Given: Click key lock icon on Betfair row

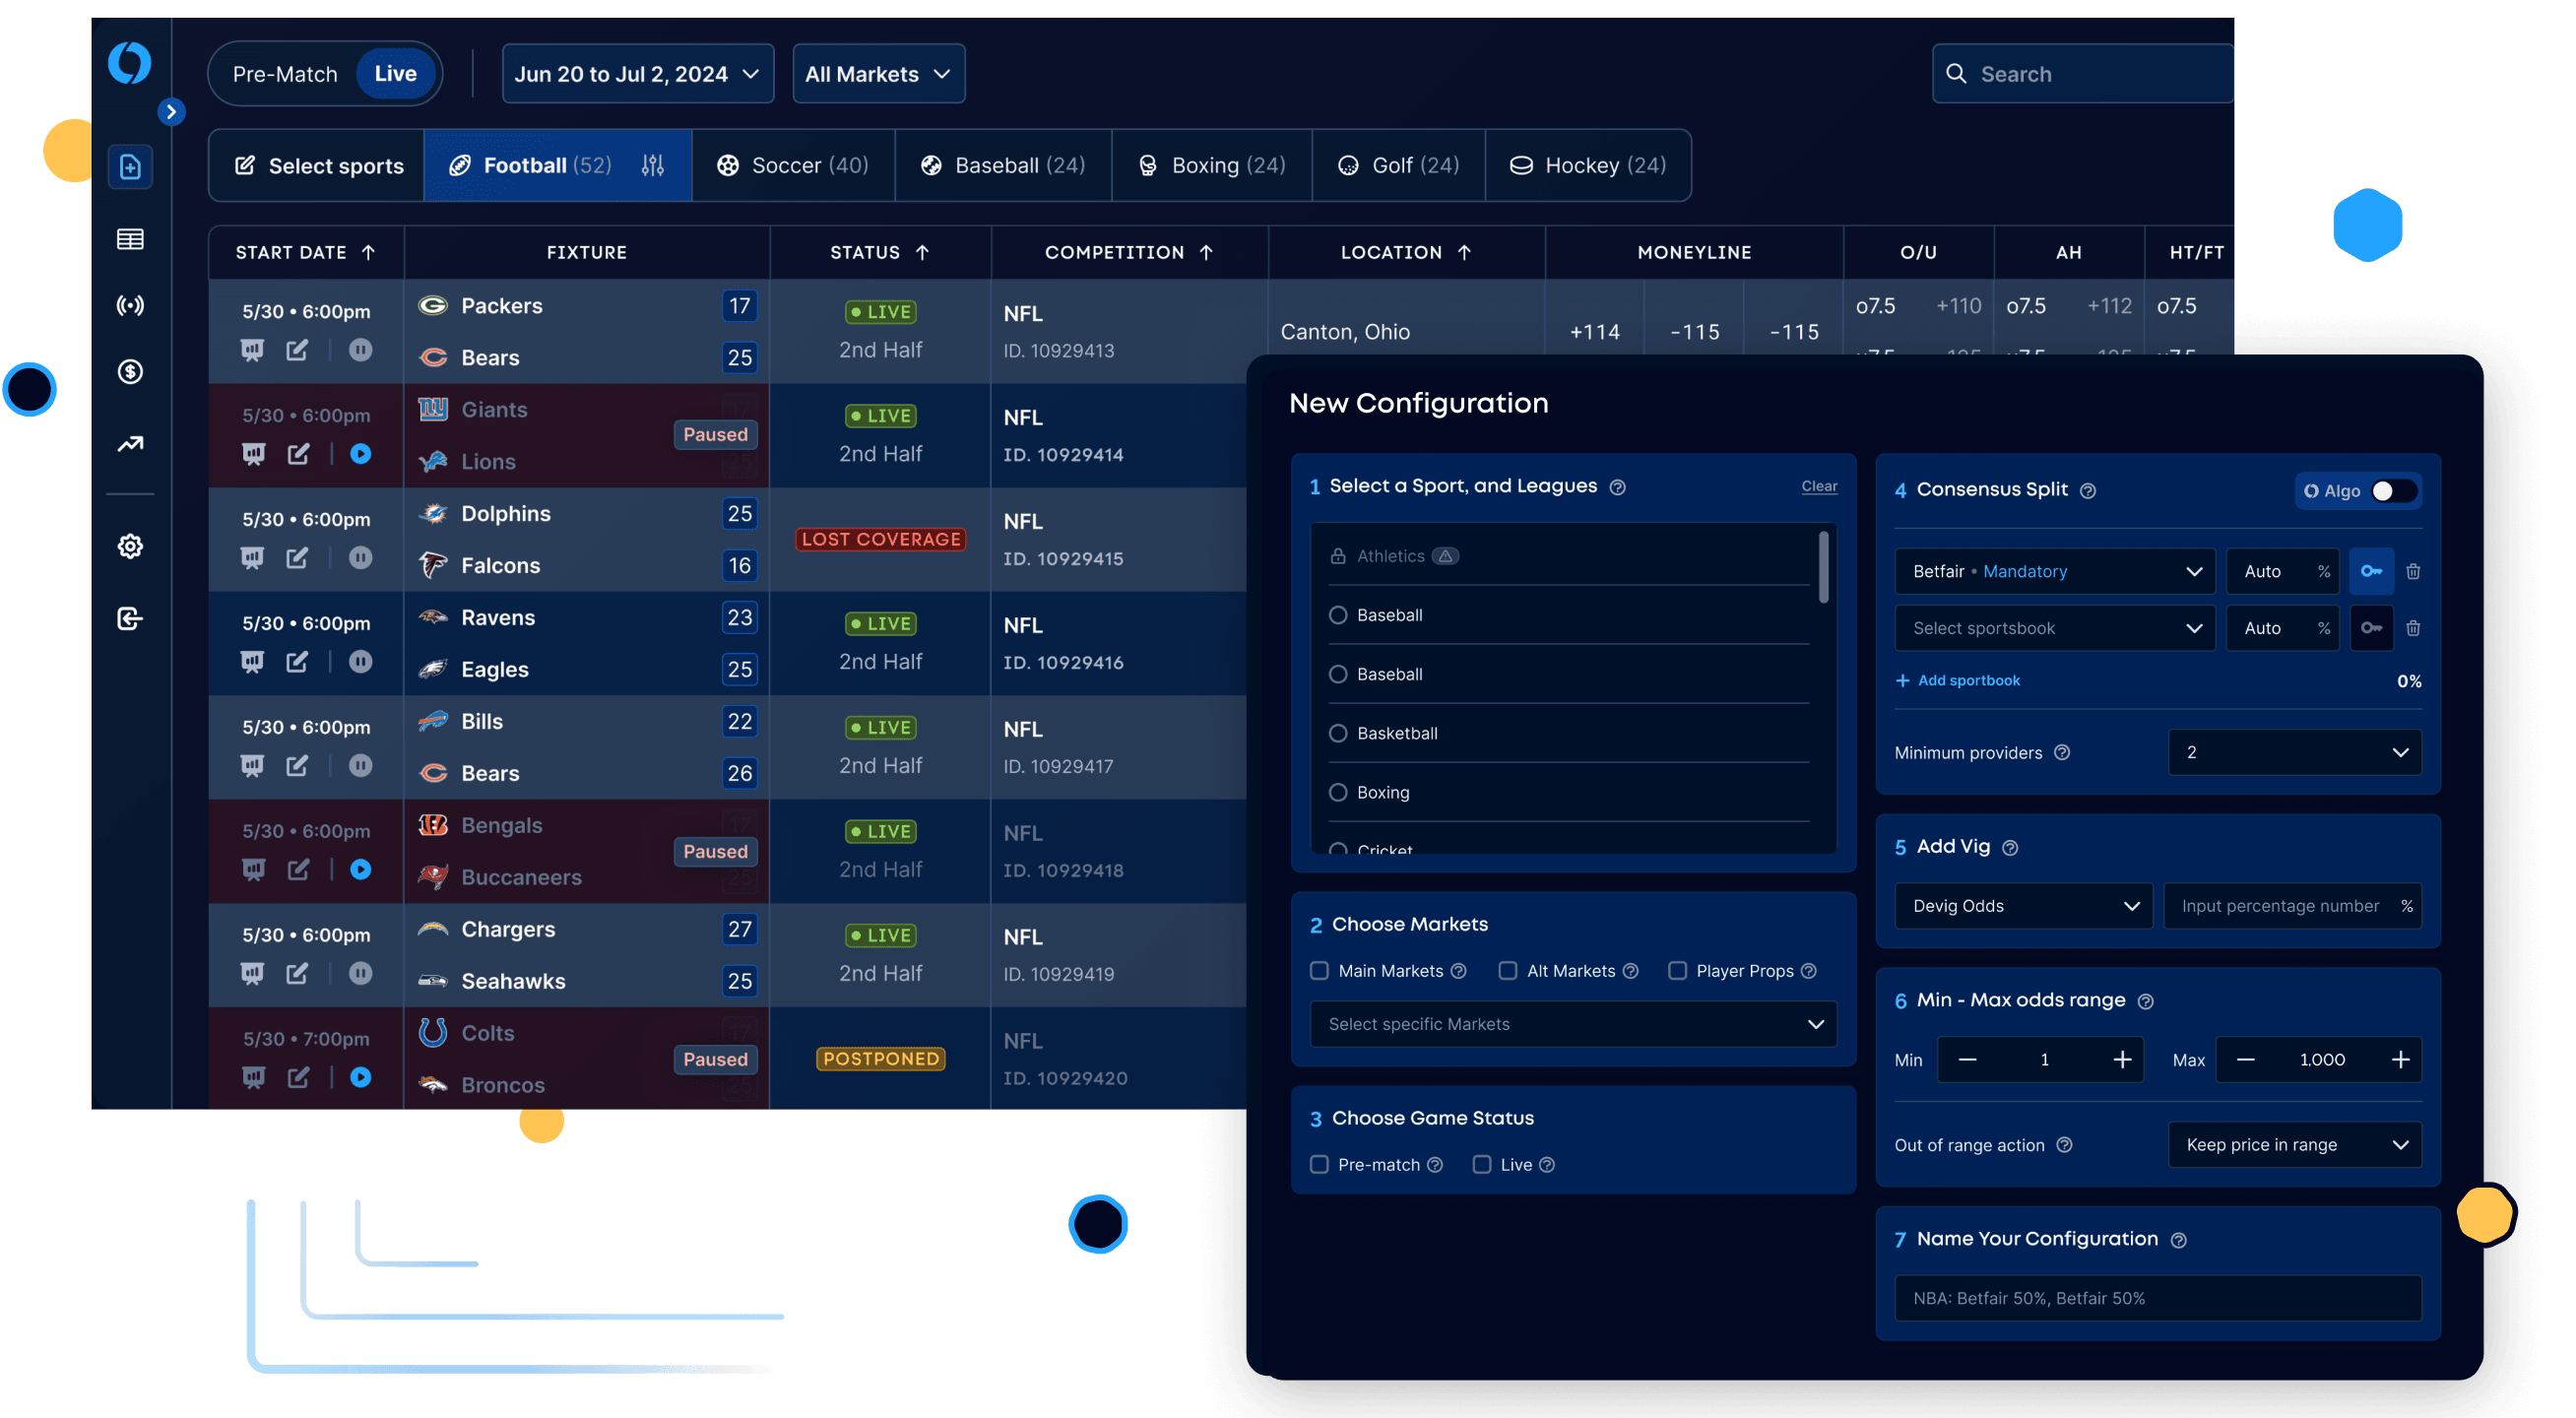Looking at the screenshot, I should 2370,571.
